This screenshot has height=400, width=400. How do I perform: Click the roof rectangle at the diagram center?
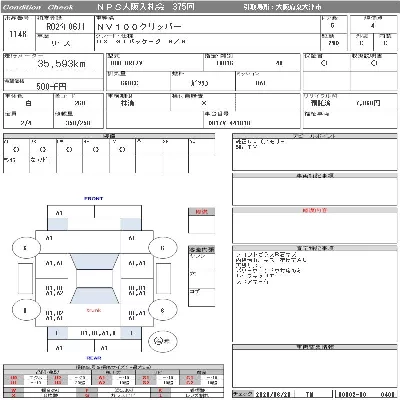(x=95, y=278)
